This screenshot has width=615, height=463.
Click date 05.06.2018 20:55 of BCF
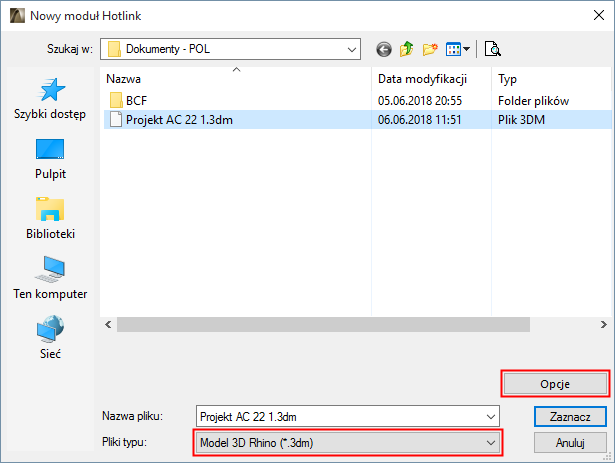point(420,101)
